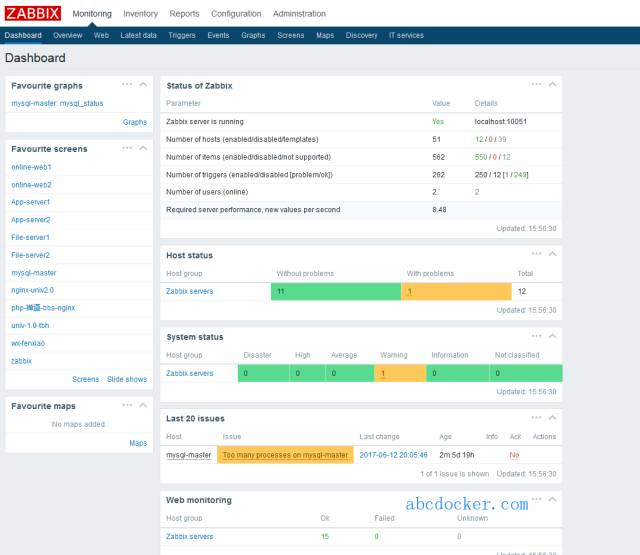Collapse the System status widget

tap(552, 336)
